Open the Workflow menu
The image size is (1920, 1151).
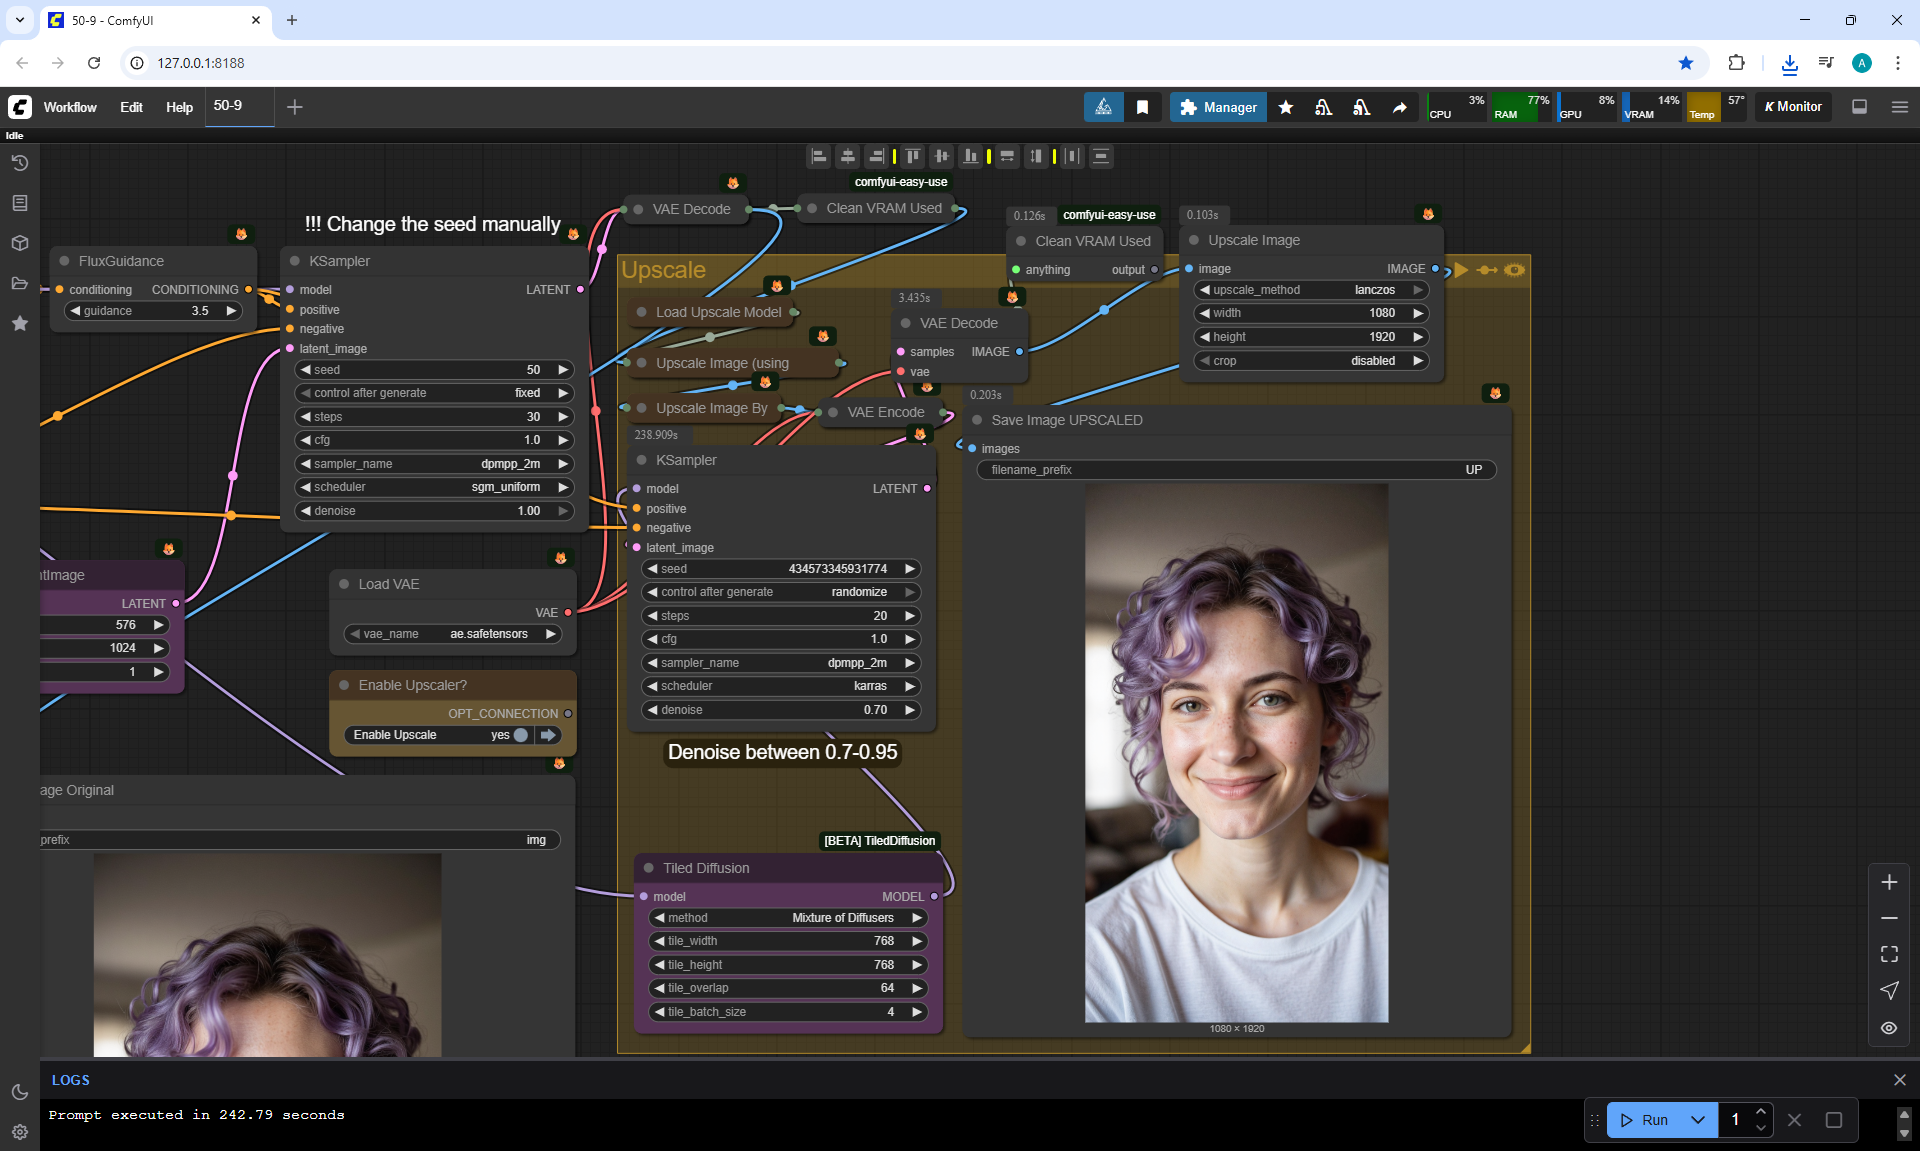click(x=70, y=107)
